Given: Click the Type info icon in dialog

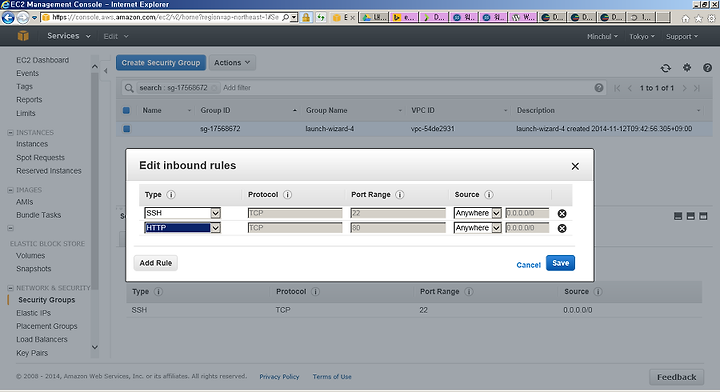Looking at the screenshot, I should [171, 195].
